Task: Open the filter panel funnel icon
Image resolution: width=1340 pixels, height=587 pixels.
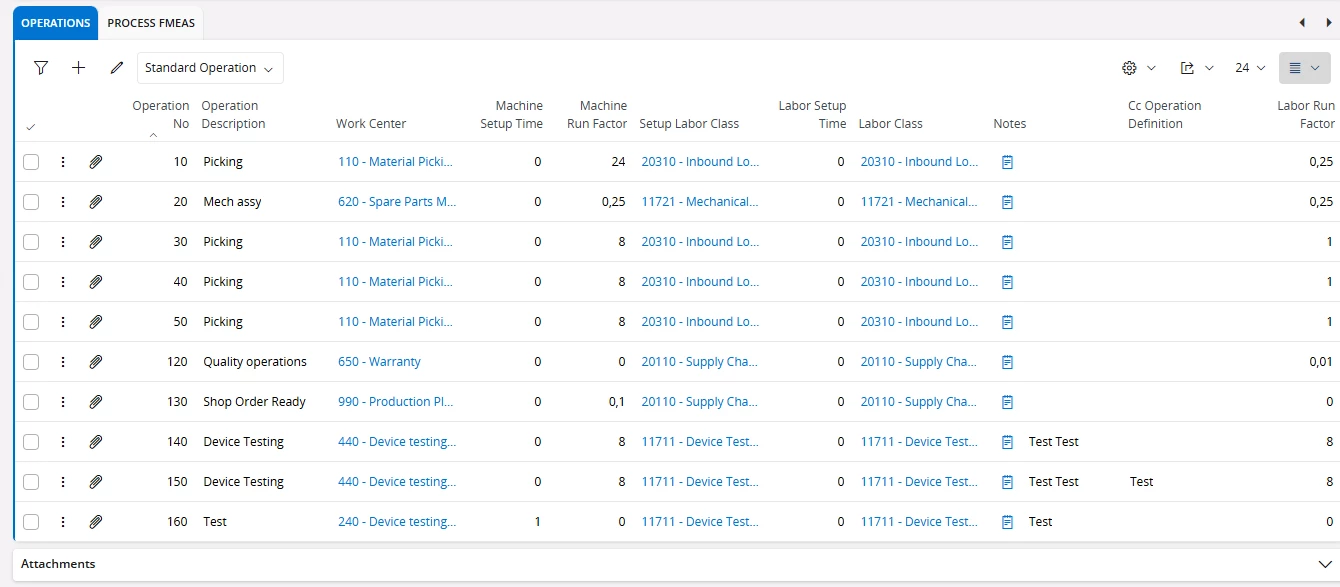Action: [x=41, y=68]
